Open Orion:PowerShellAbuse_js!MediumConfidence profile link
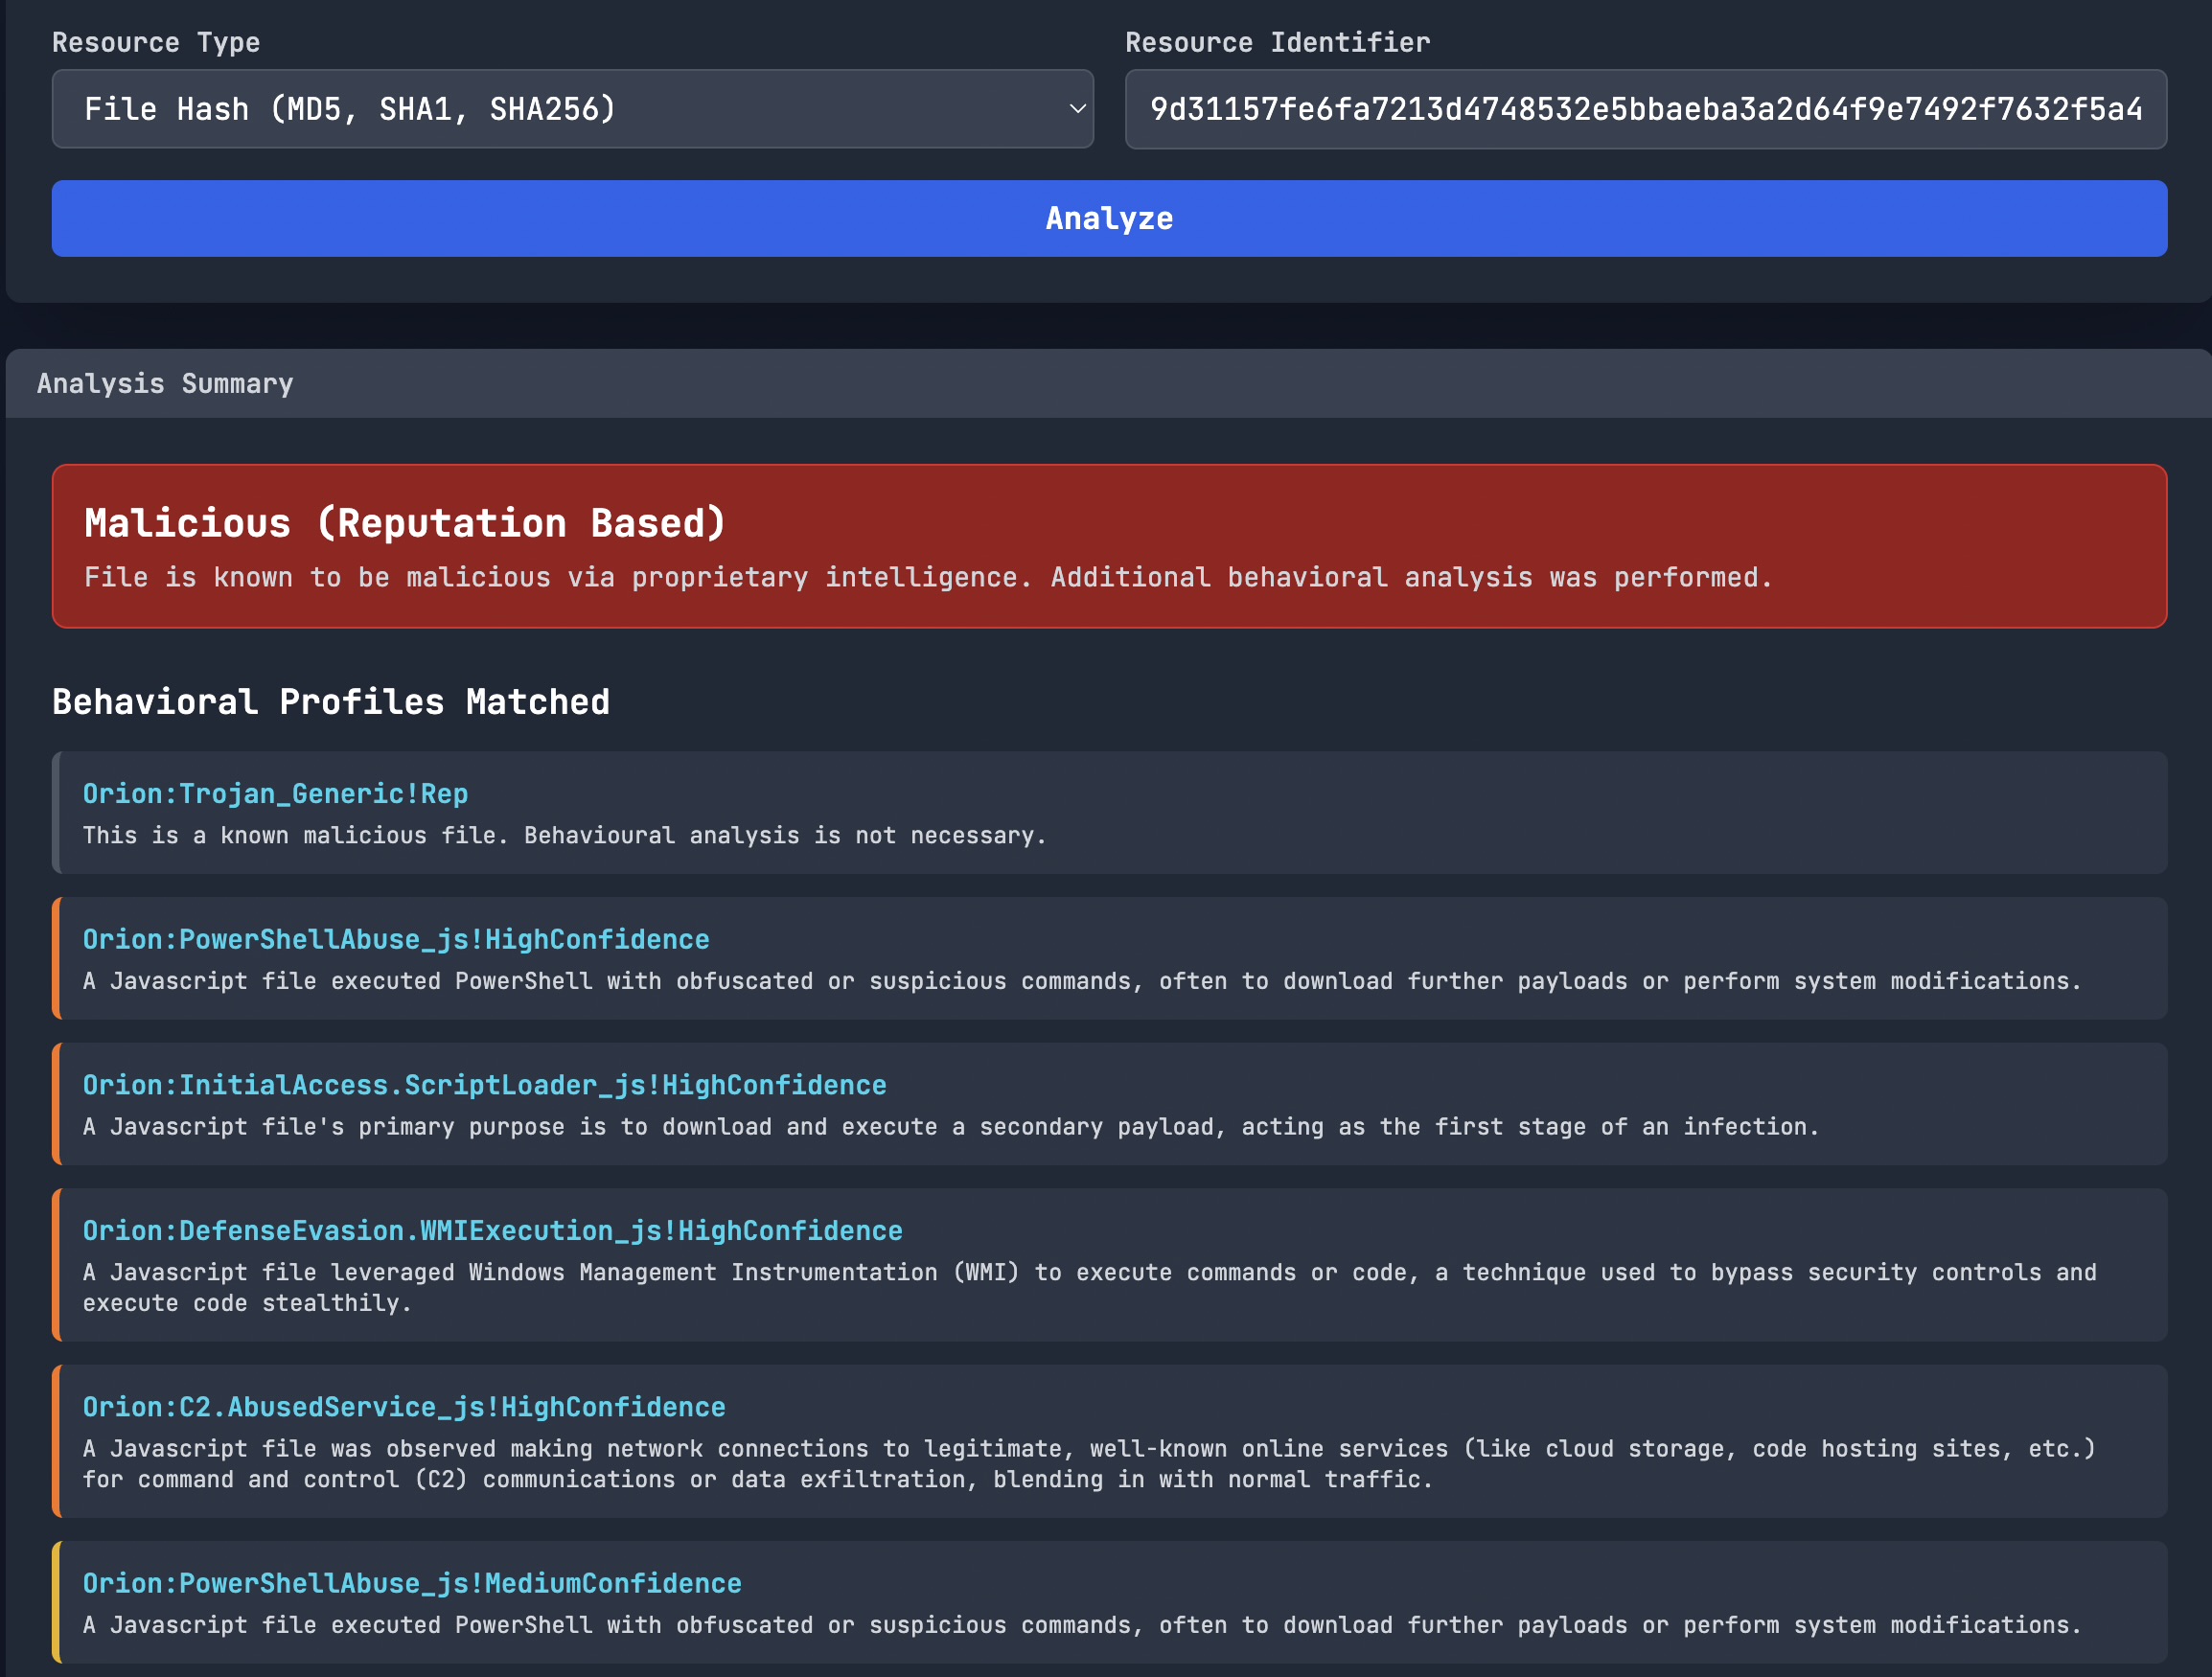Viewport: 2212px width, 1677px height. pyautogui.click(x=412, y=1584)
